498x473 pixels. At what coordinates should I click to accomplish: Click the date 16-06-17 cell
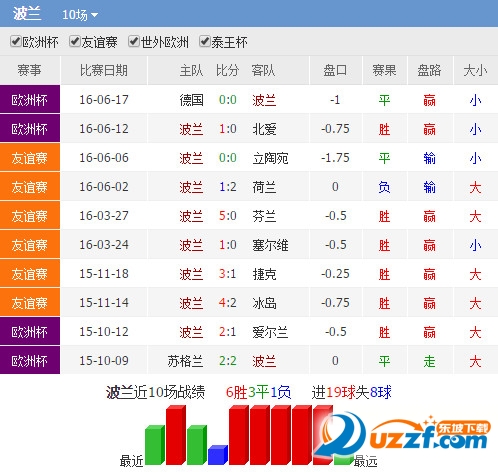104,100
